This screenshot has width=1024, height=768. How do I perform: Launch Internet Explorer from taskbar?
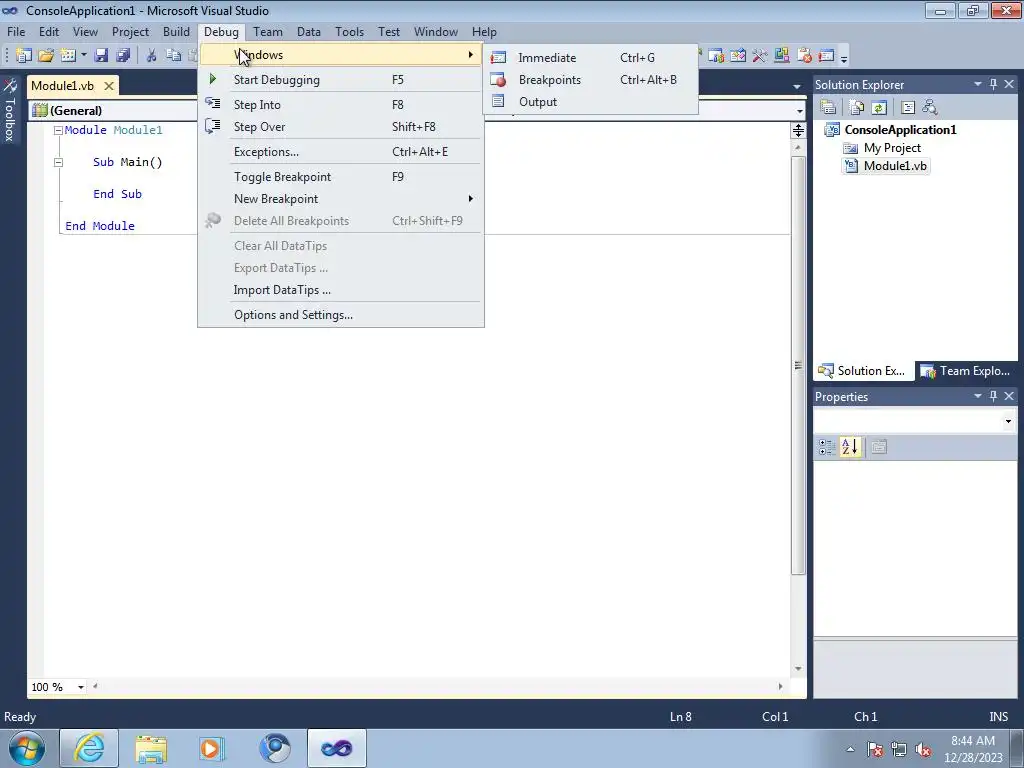click(89, 748)
